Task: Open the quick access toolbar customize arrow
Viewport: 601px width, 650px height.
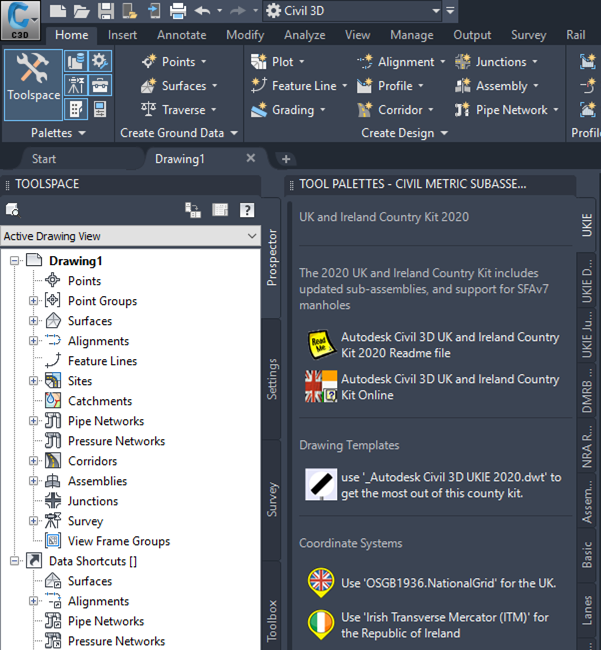Action: tap(451, 11)
